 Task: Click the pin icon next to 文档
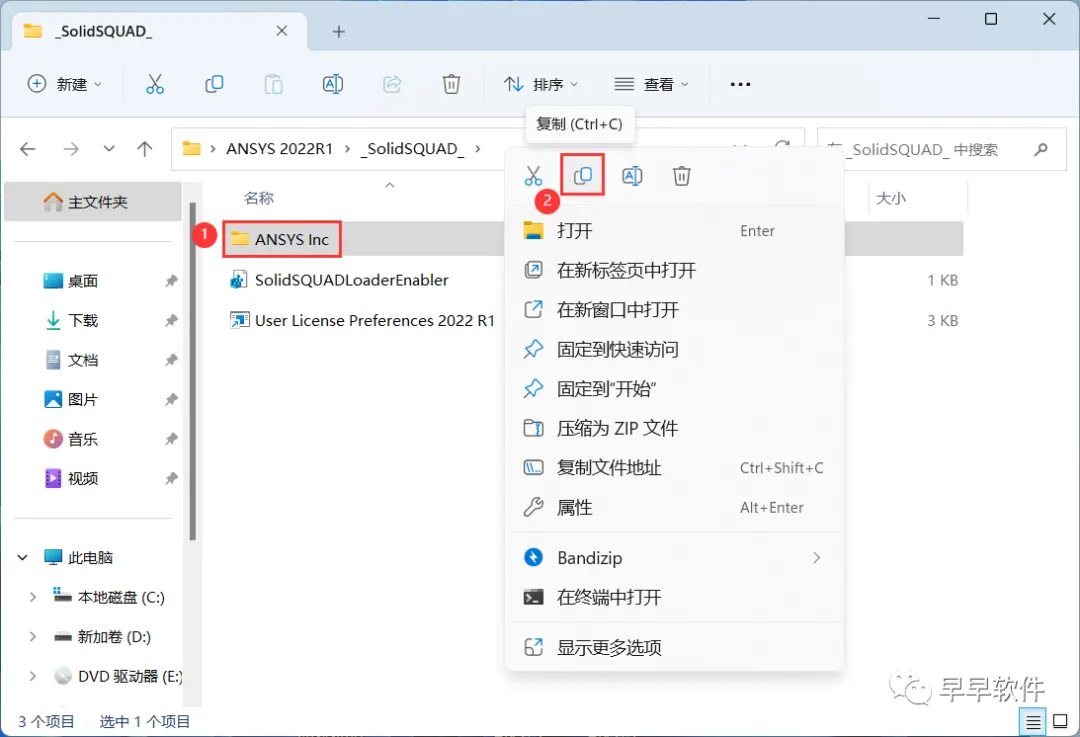tap(171, 360)
